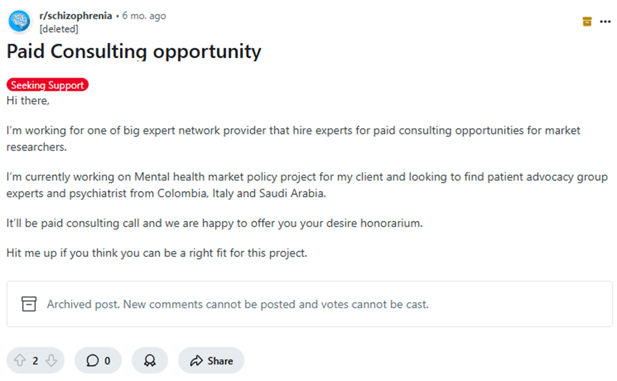The height and width of the screenshot is (381, 617).
Task: Click the gold archived box icon
Action: (x=587, y=22)
